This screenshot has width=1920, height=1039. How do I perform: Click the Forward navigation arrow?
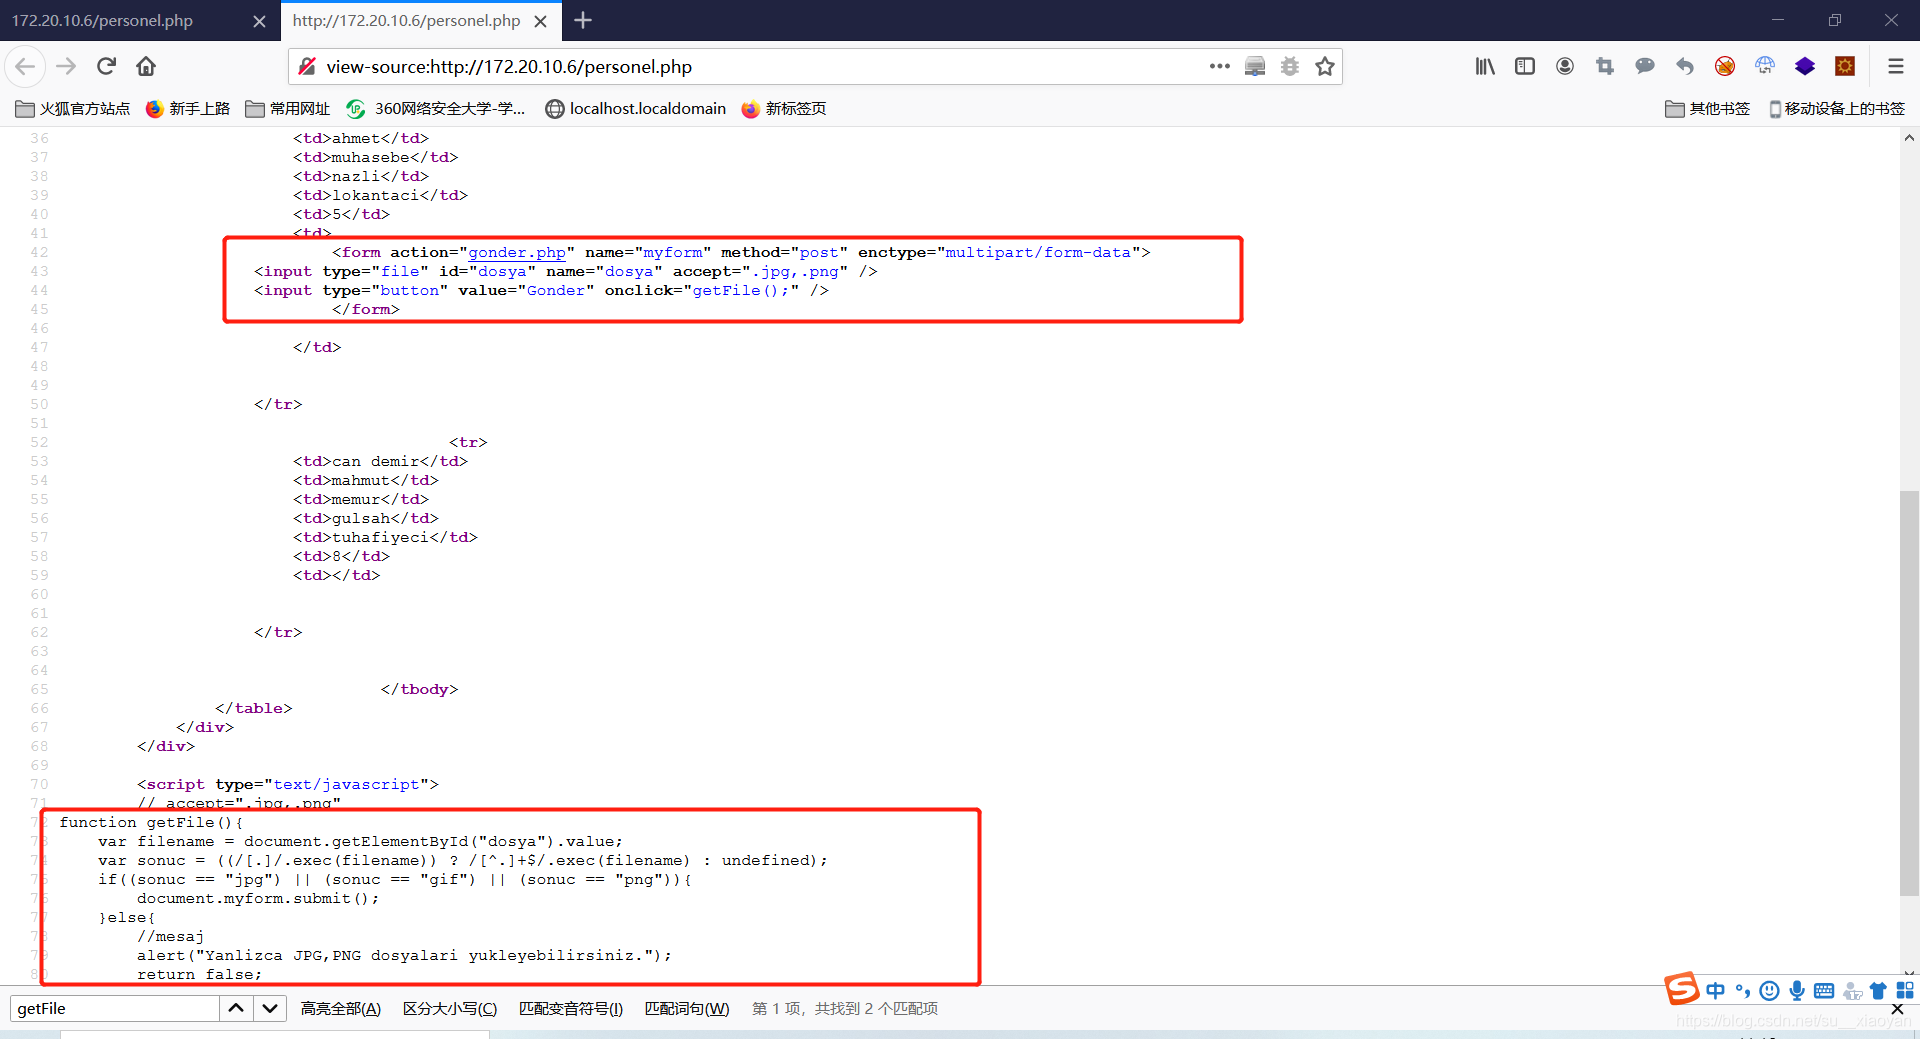pos(66,66)
